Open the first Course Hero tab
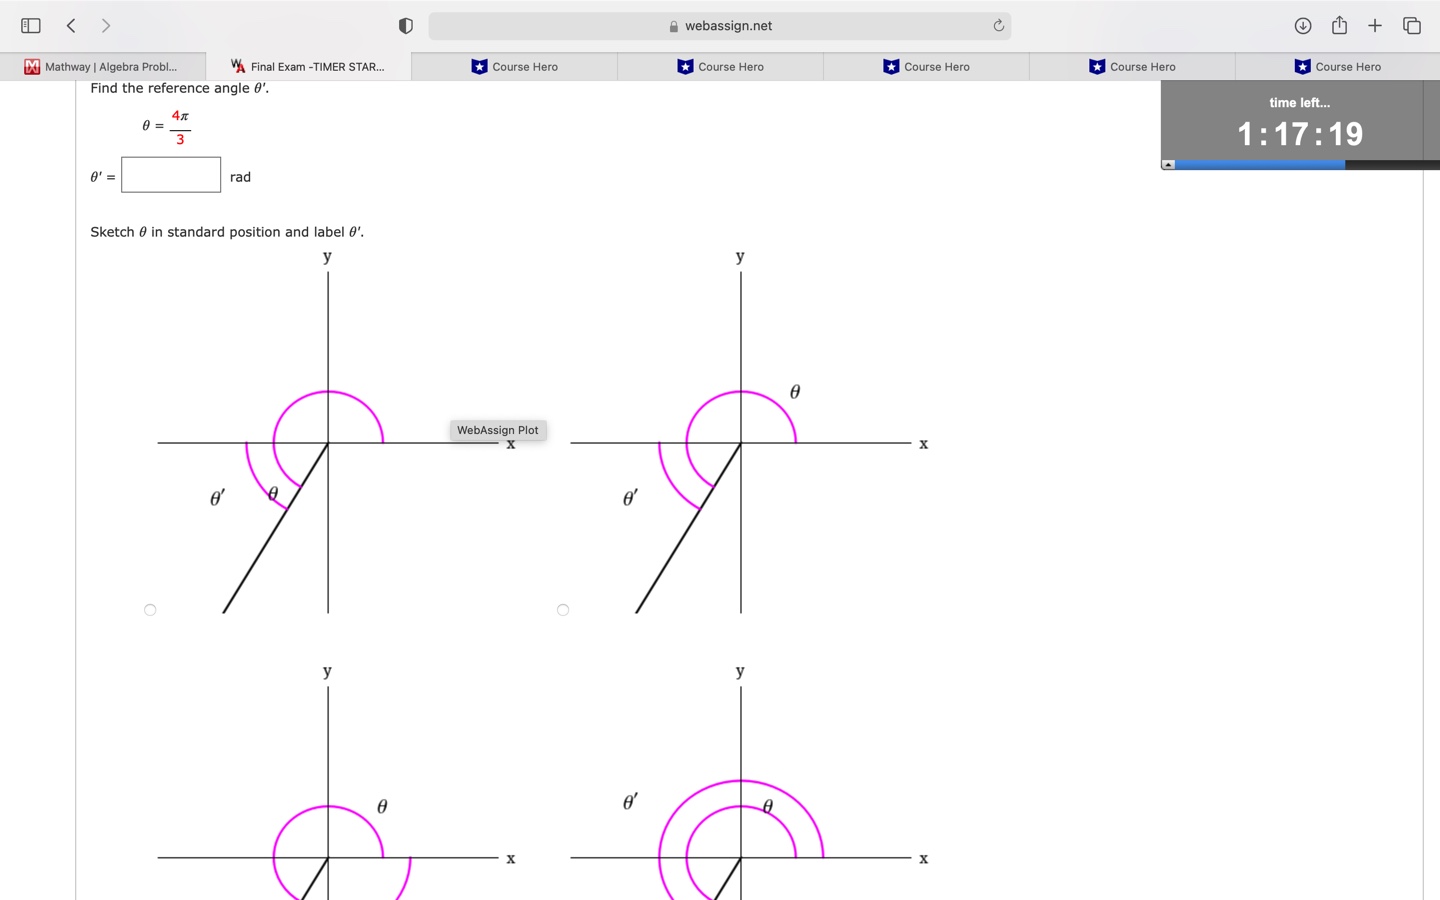The height and width of the screenshot is (900, 1440). (514, 66)
